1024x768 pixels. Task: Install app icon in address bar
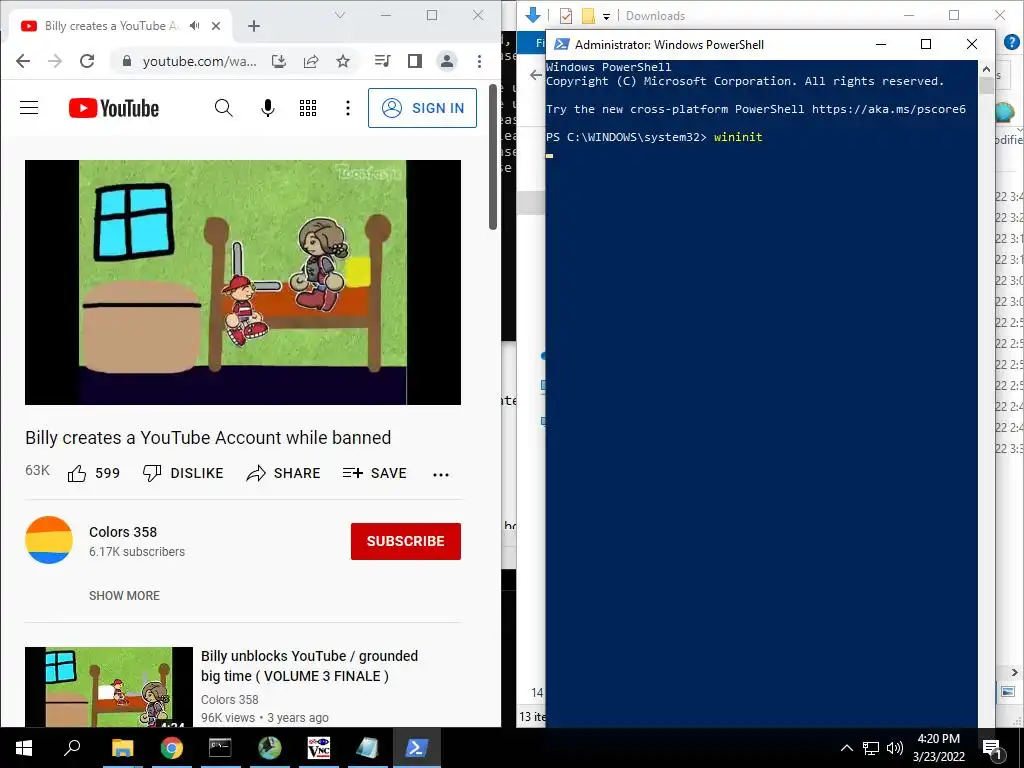point(279,61)
